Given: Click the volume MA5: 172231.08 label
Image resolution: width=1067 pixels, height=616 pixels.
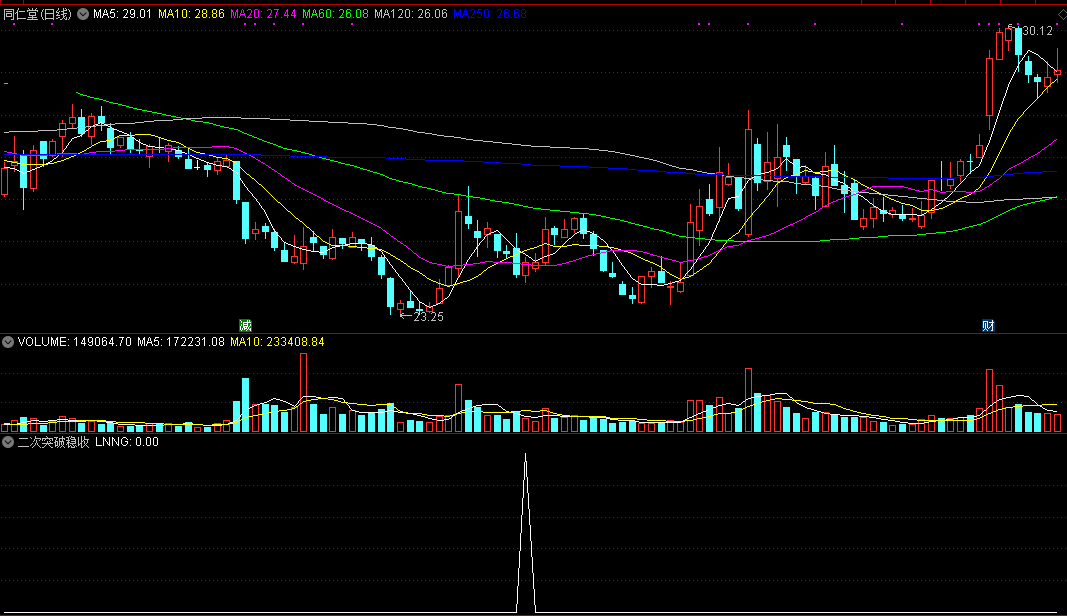Looking at the screenshot, I should 181,342.
